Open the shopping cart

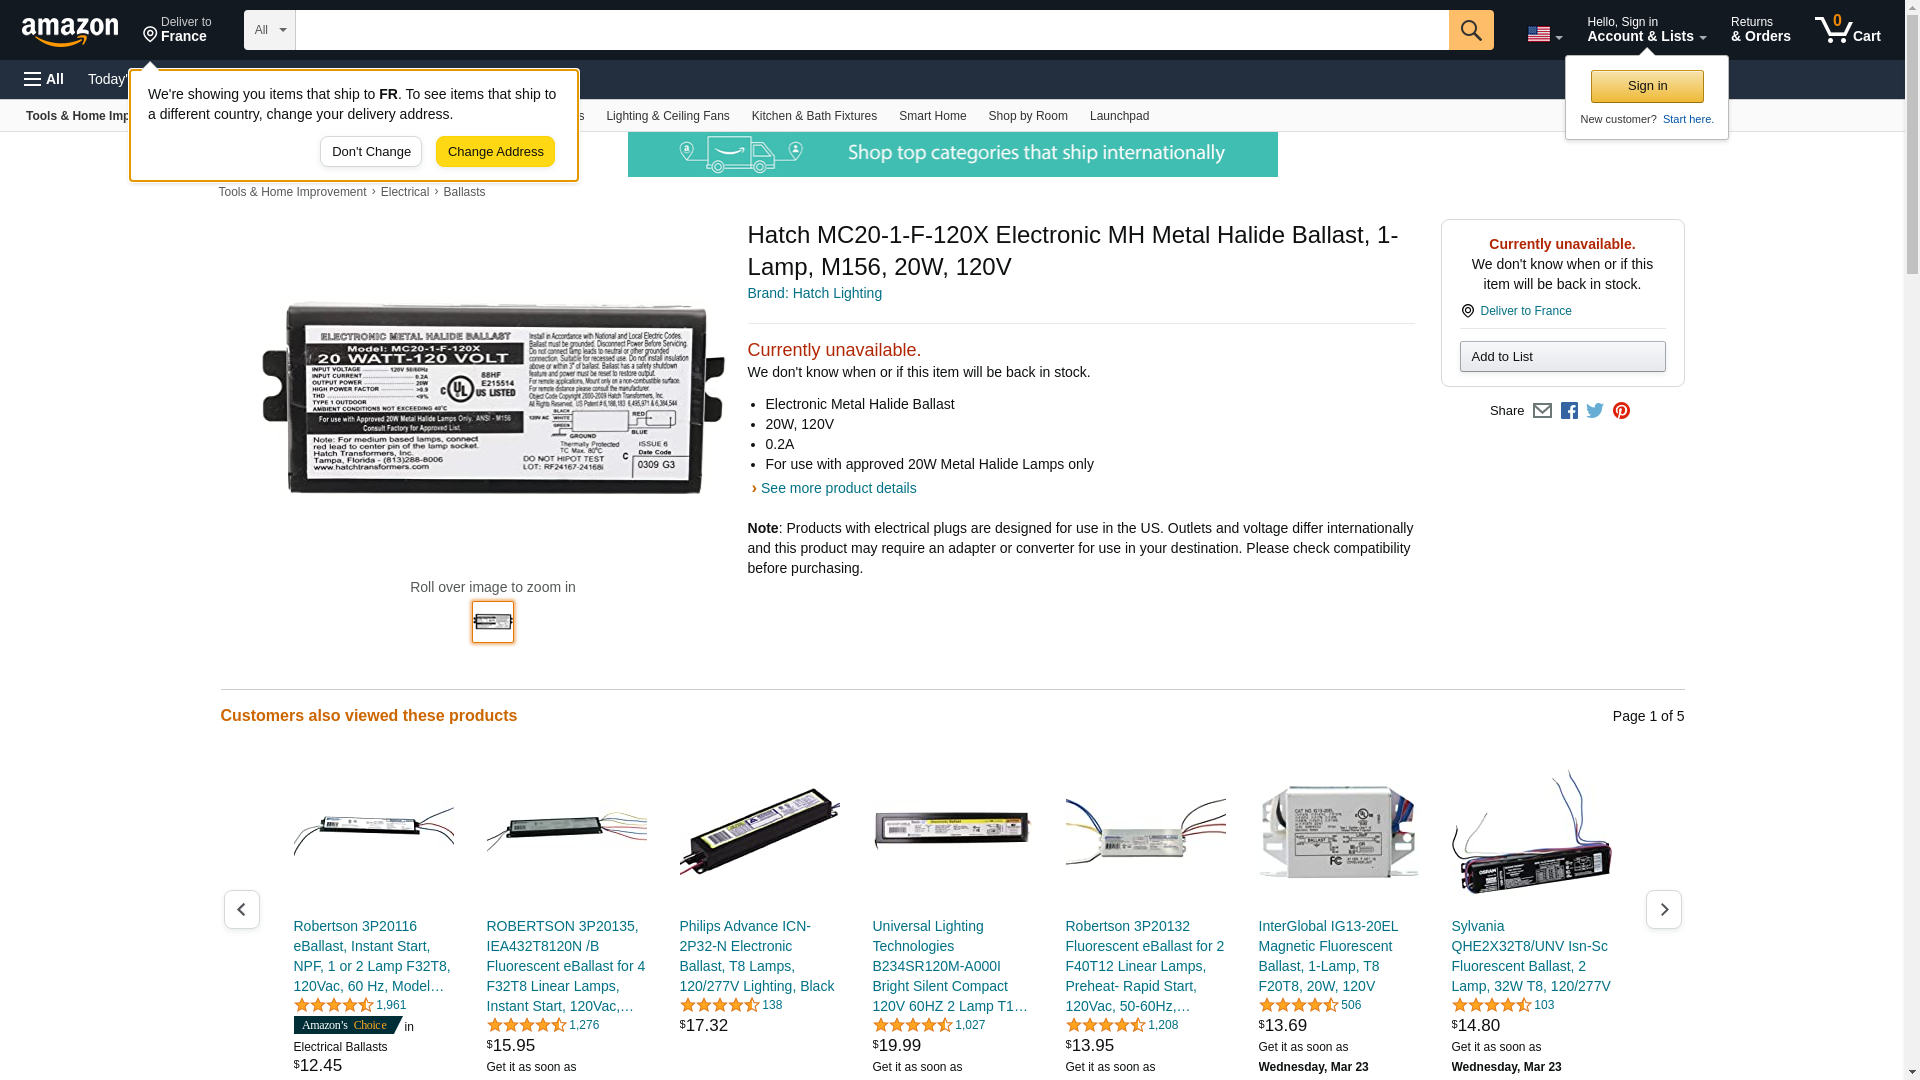(1848, 29)
